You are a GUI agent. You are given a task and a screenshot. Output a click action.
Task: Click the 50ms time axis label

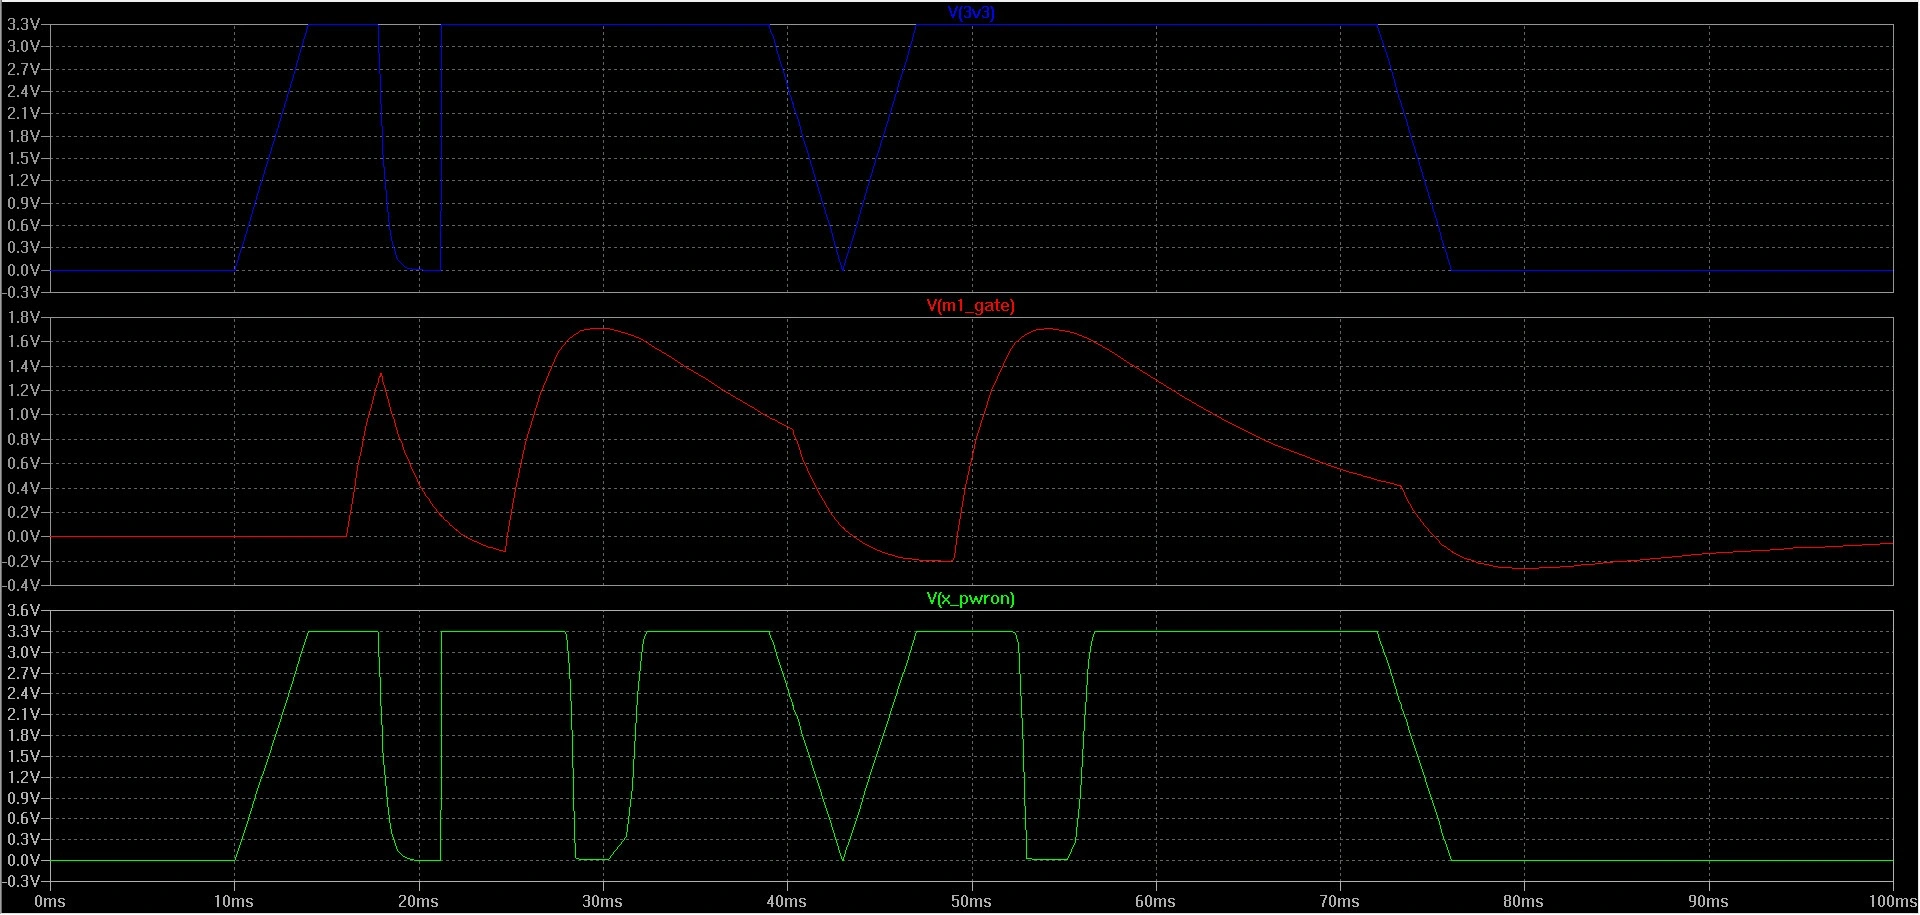click(x=971, y=901)
